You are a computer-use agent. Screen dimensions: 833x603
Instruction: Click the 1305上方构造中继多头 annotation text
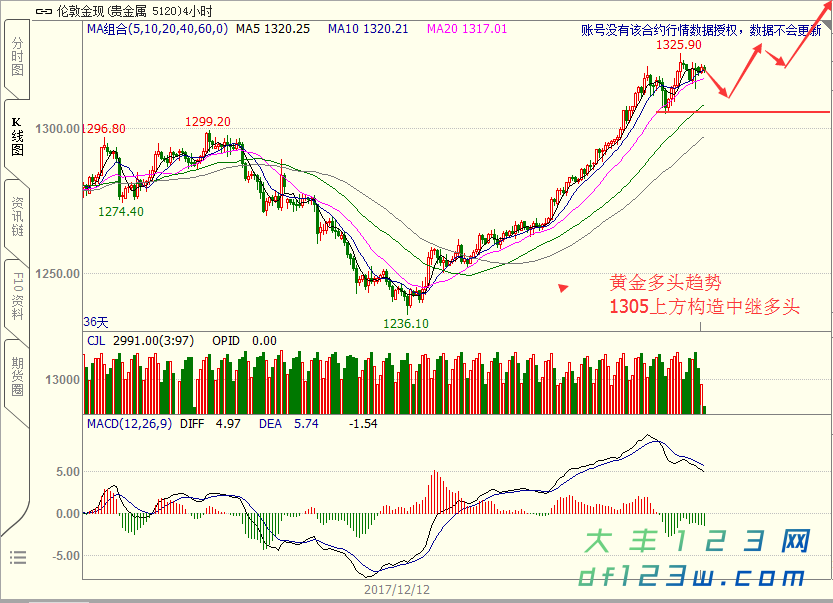(x=705, y=307)
